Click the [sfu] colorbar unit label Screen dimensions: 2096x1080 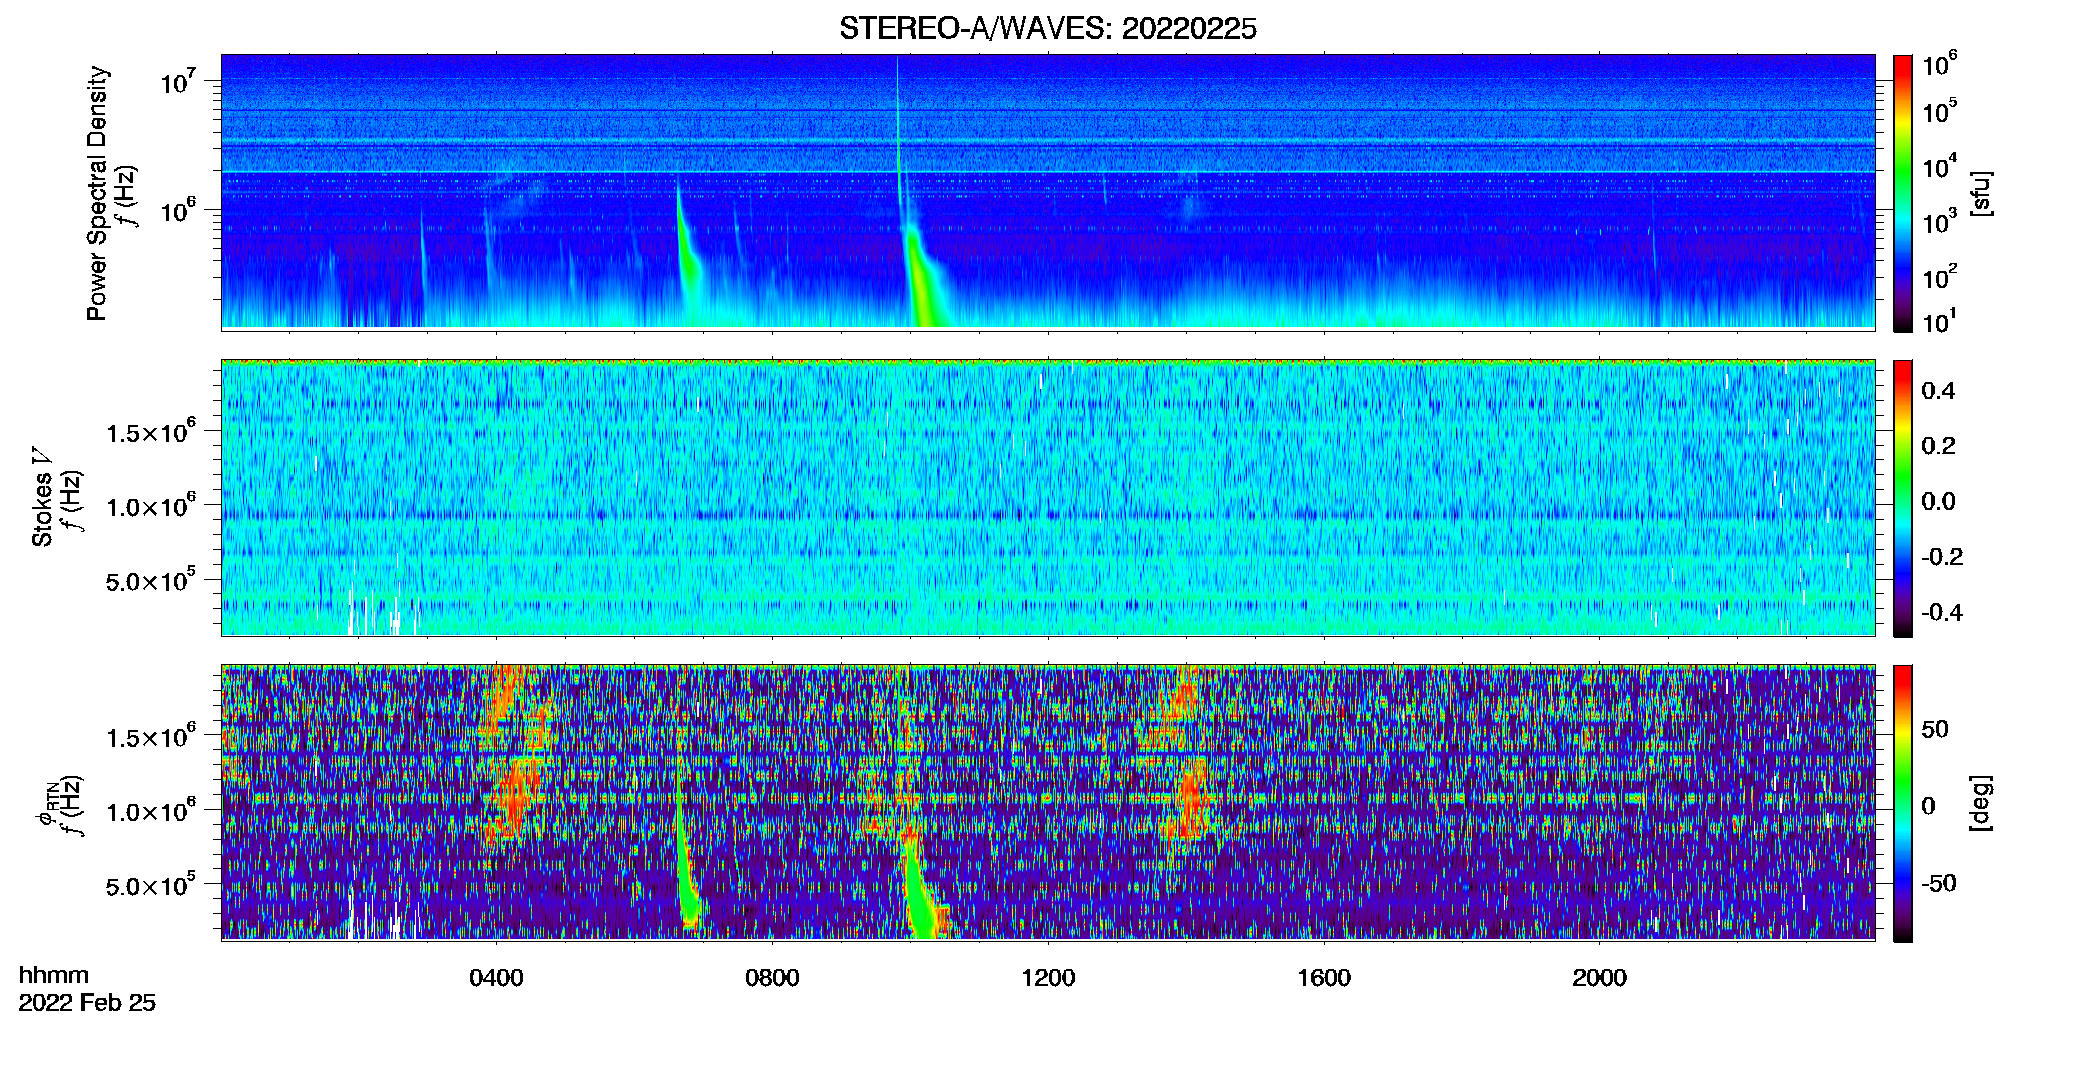click(1981, 193)
